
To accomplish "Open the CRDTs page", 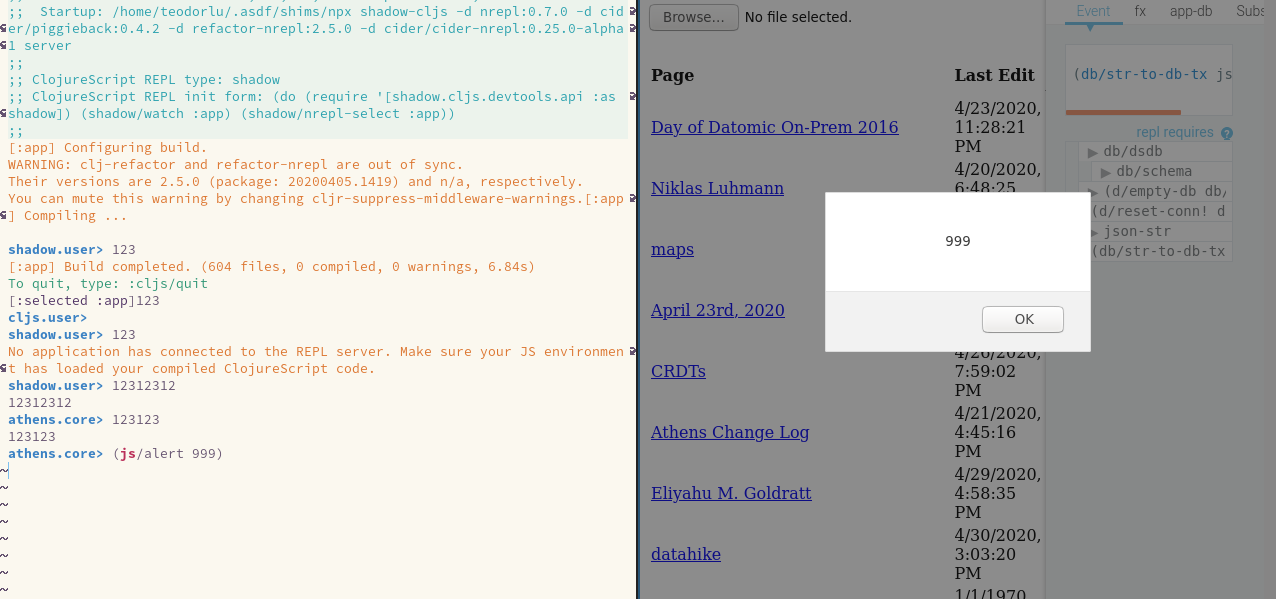I will (678, 371).
